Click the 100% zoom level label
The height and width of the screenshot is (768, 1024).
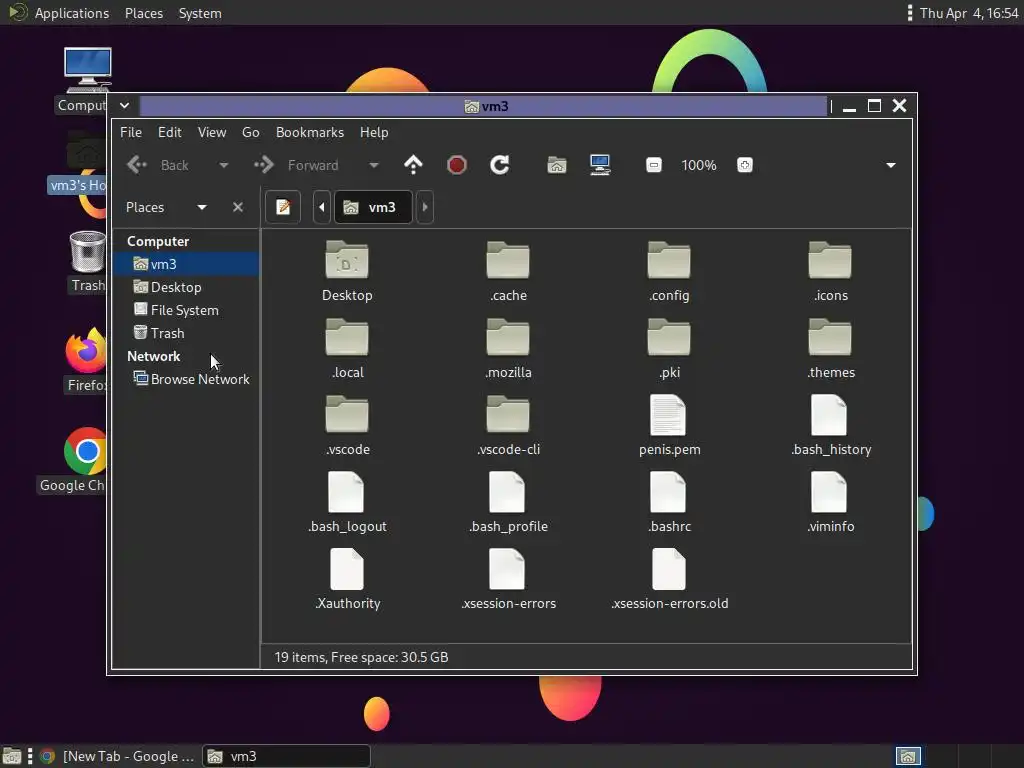tap(699, 165)
